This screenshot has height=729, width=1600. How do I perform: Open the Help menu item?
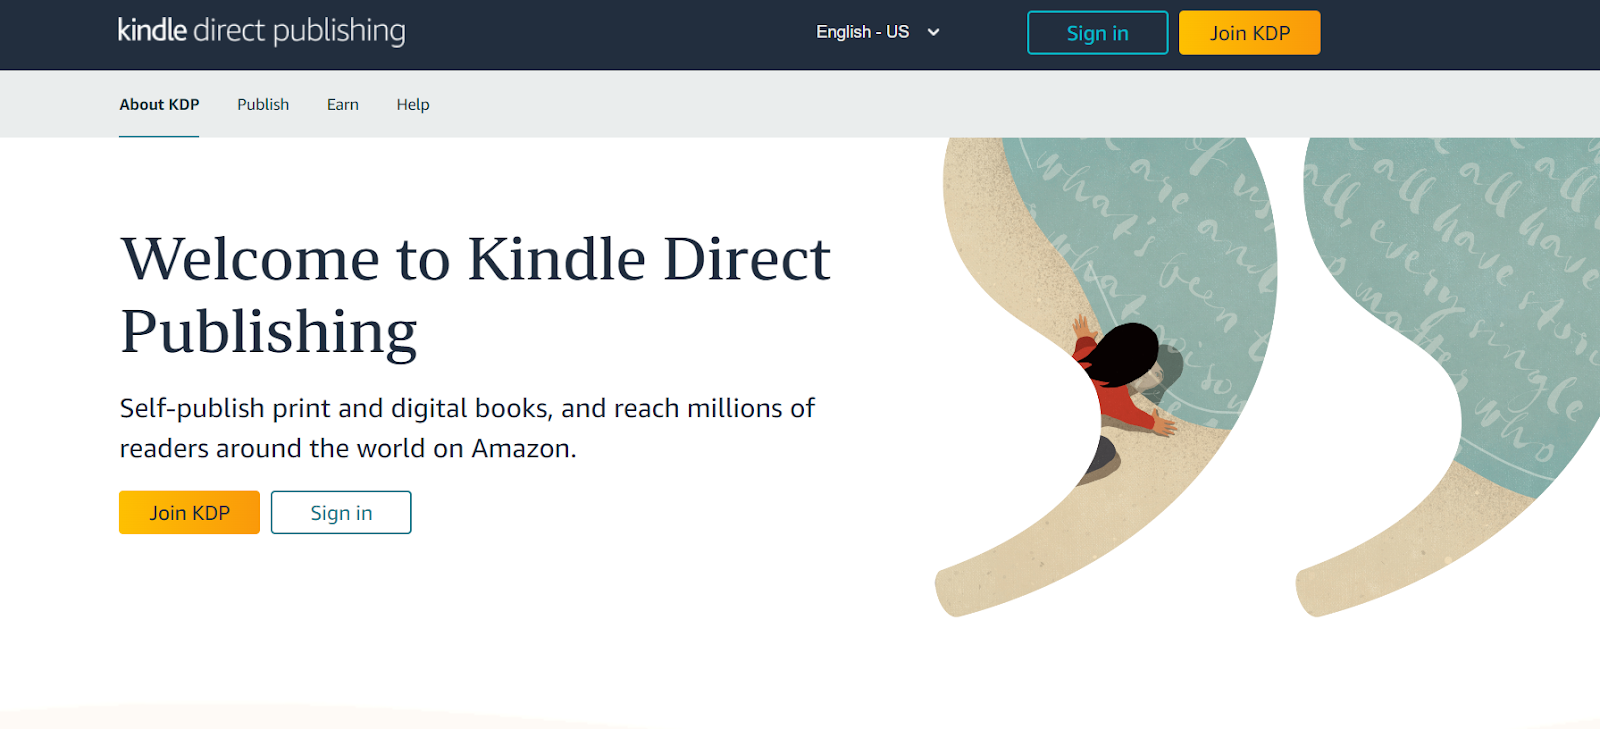click(413, 104)
